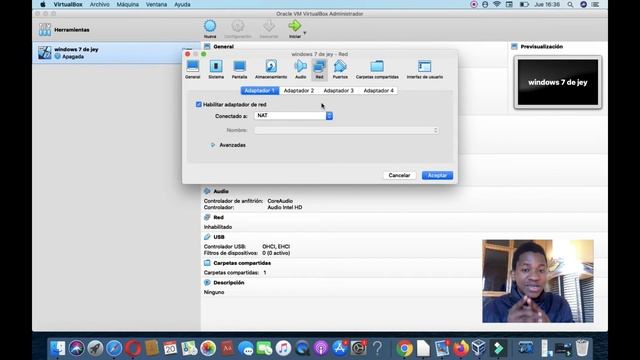
Task: Open the Sistema settings category
Action: [x=216, y=69]
